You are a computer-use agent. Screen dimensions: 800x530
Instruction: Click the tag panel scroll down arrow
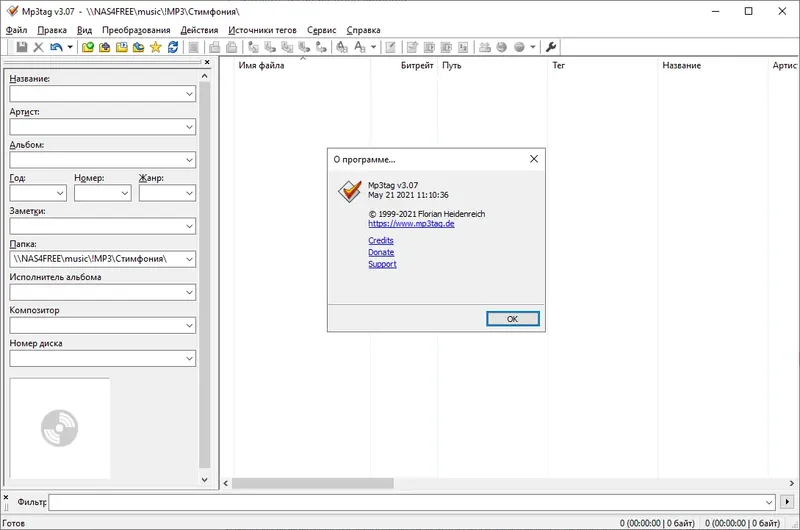(x=205, y=479)
